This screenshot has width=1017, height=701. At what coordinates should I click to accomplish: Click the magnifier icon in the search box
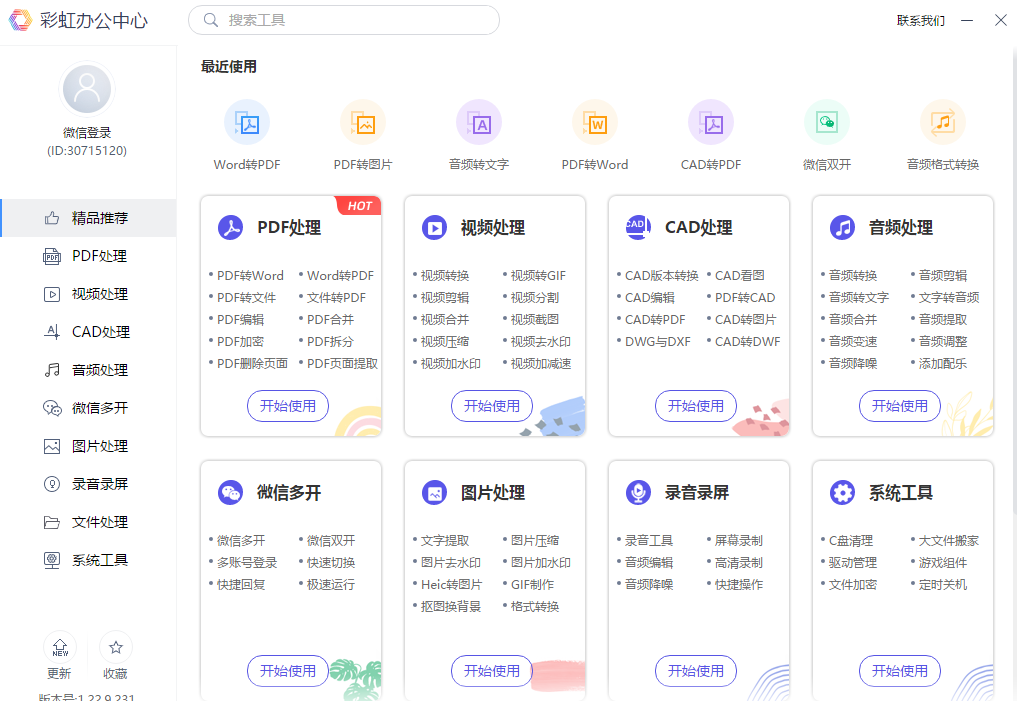click(211, 20)
